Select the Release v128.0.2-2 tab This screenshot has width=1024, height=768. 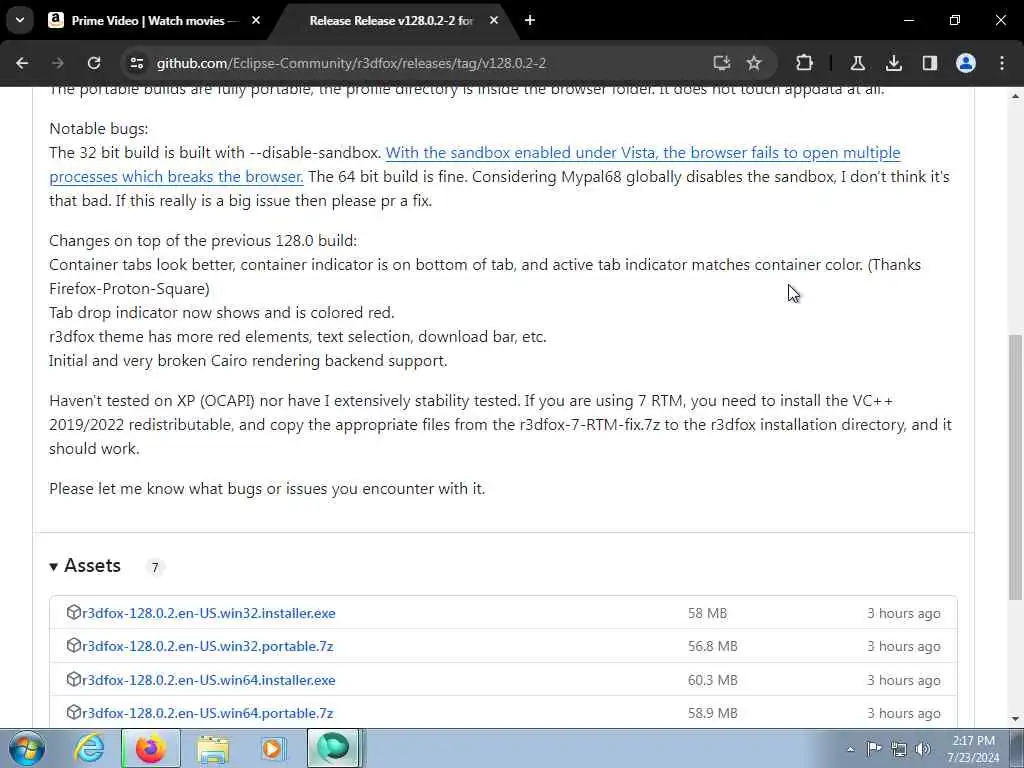(x=392, y=21)
